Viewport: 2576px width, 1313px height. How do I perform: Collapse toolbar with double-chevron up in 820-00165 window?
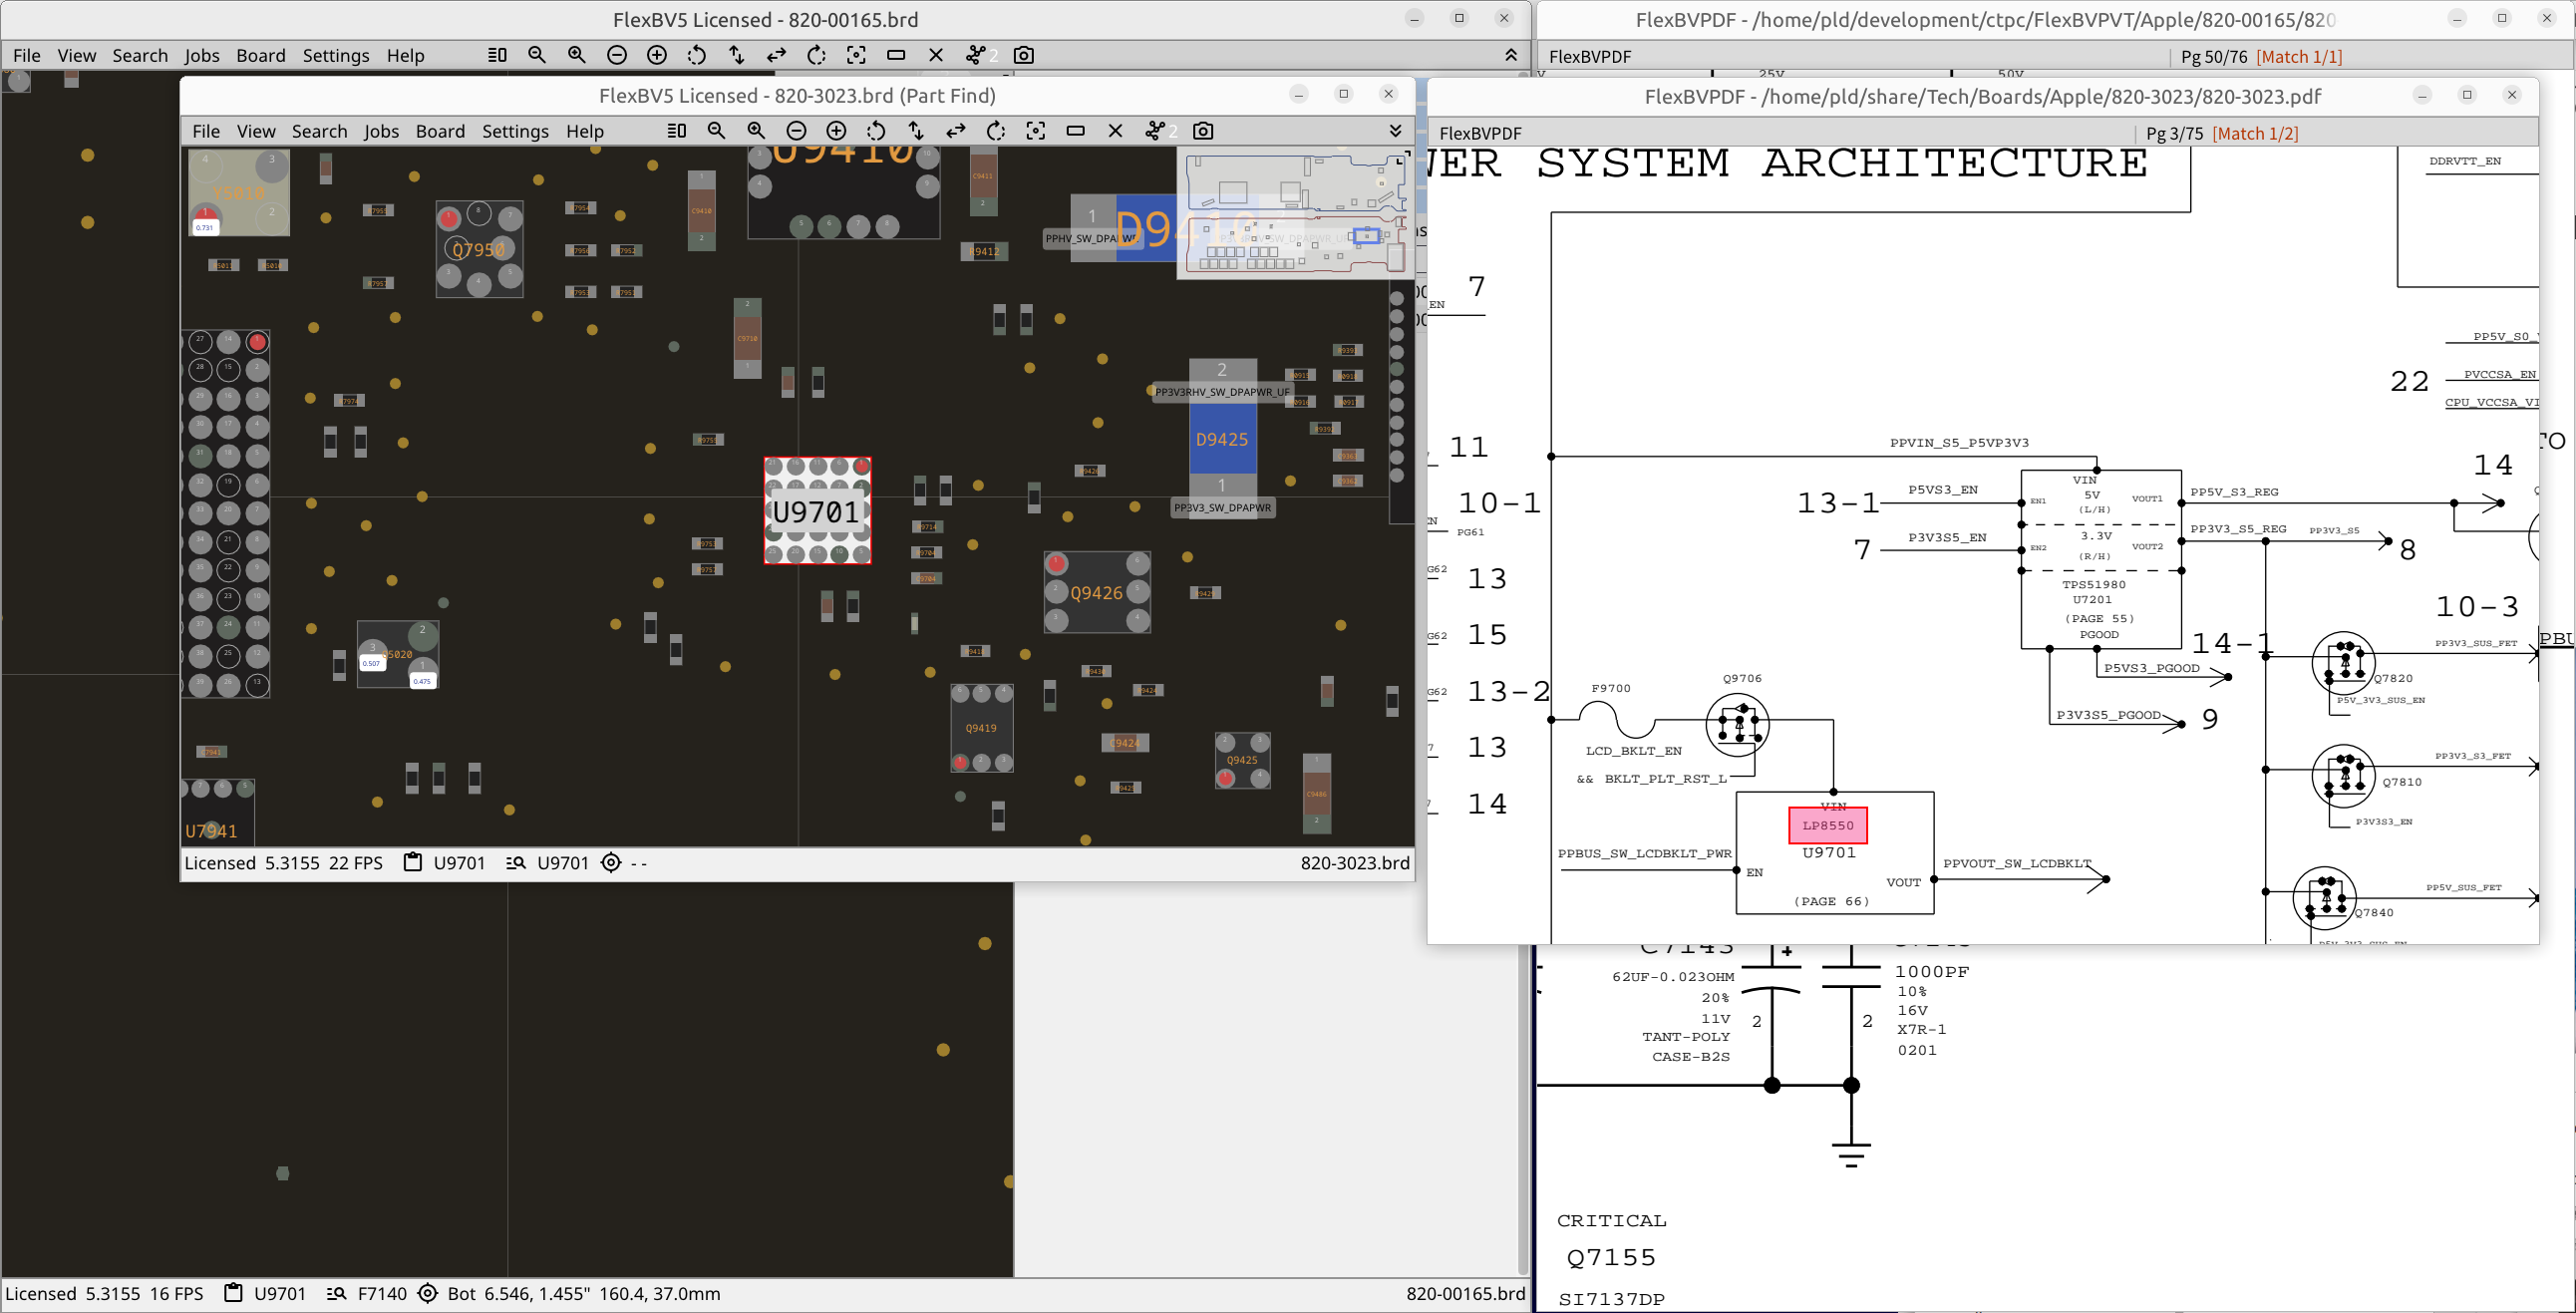(1511, 55)
